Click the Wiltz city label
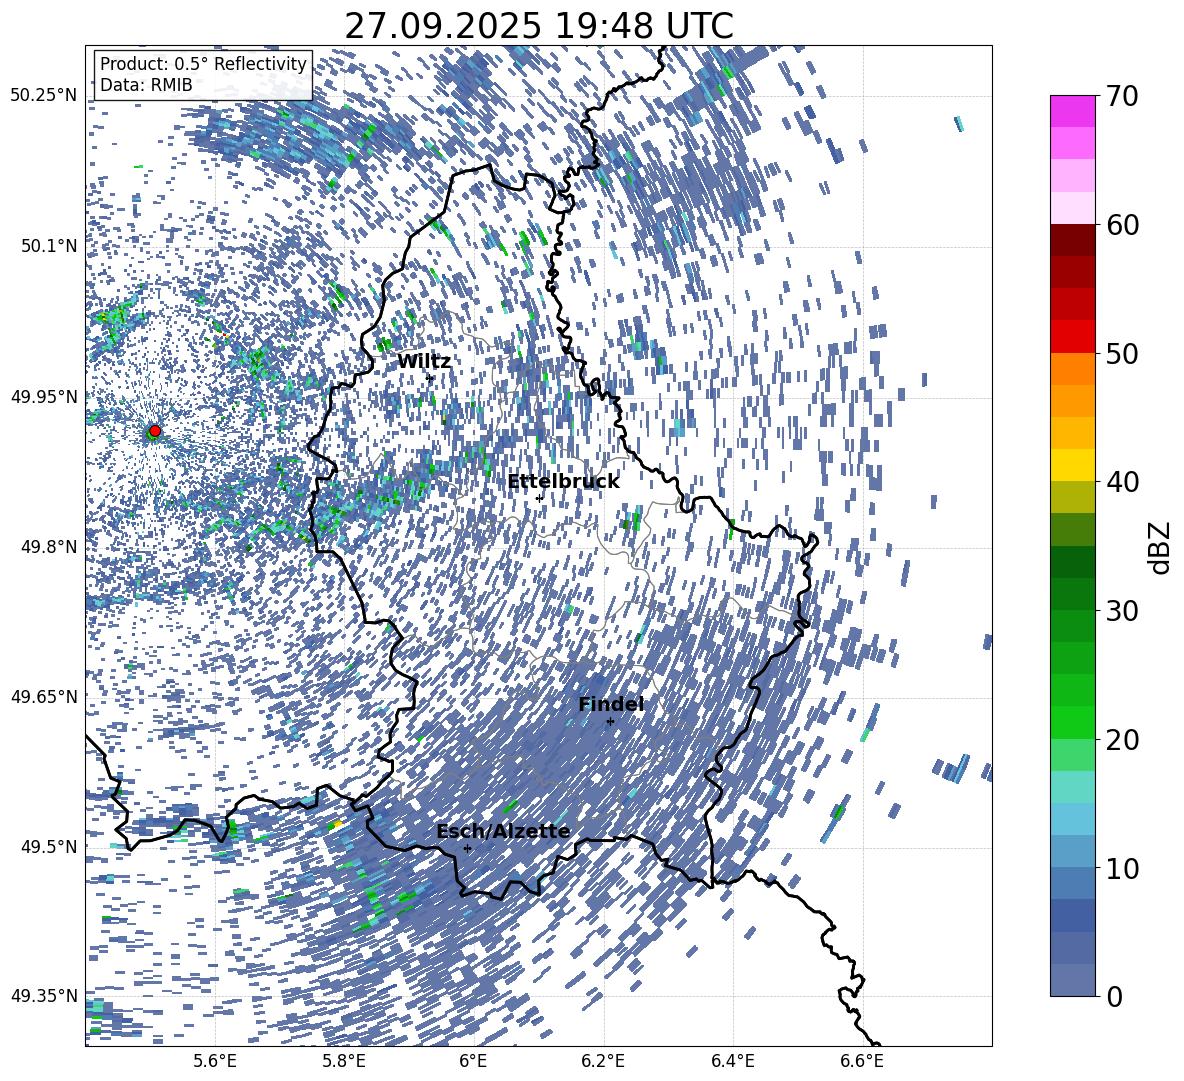This screenshot has width=1184, height=1081. (424, 362)
